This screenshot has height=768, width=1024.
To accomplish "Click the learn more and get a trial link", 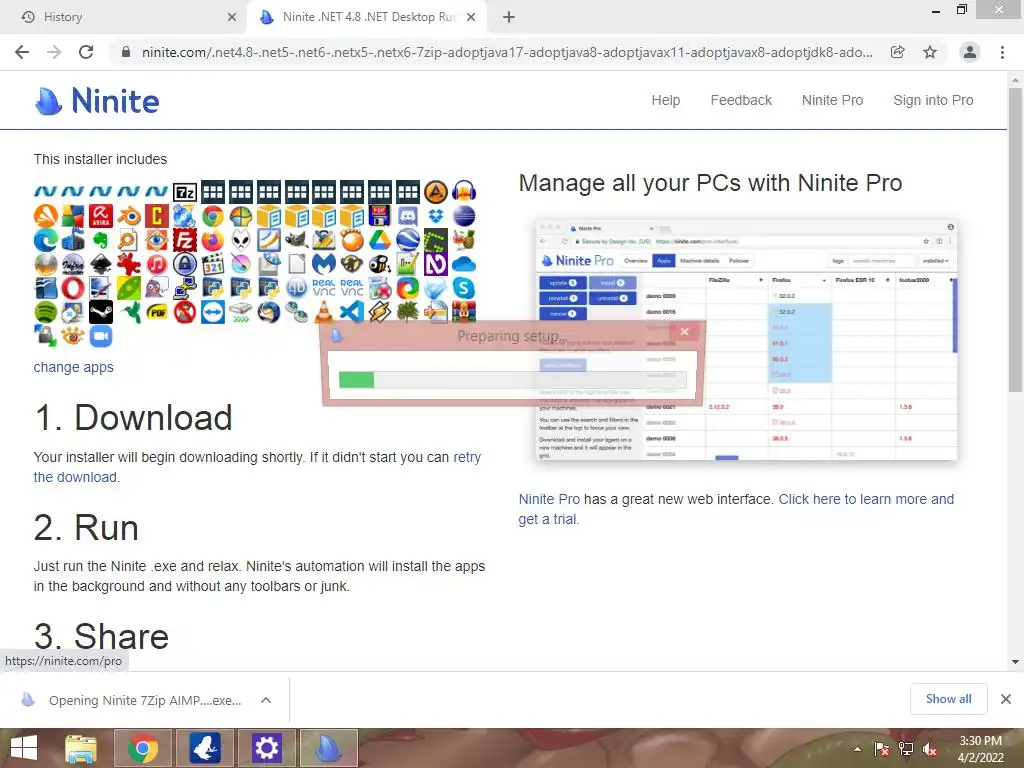I will pos(736,509).
